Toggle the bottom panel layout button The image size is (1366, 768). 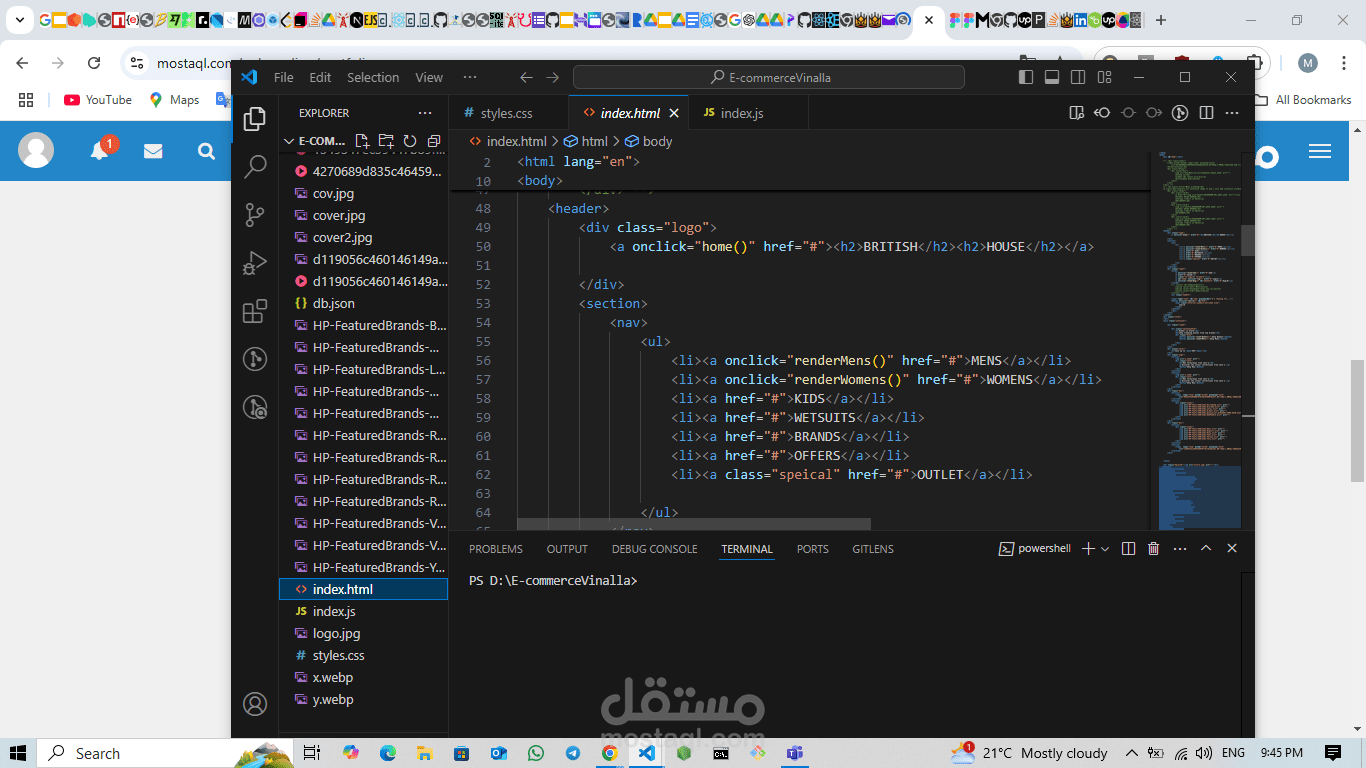tap(1052, 77)
